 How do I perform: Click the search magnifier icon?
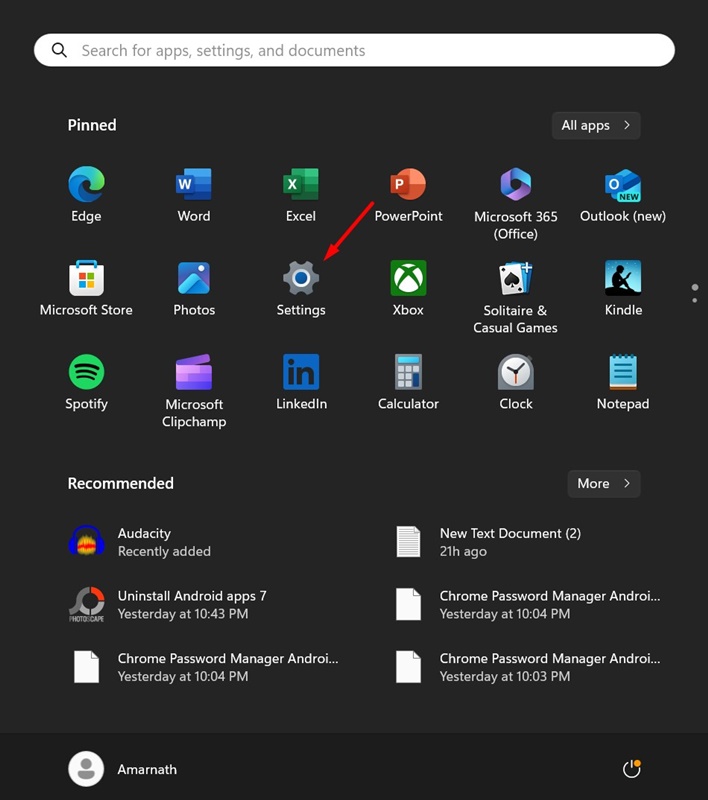[59, 50]
